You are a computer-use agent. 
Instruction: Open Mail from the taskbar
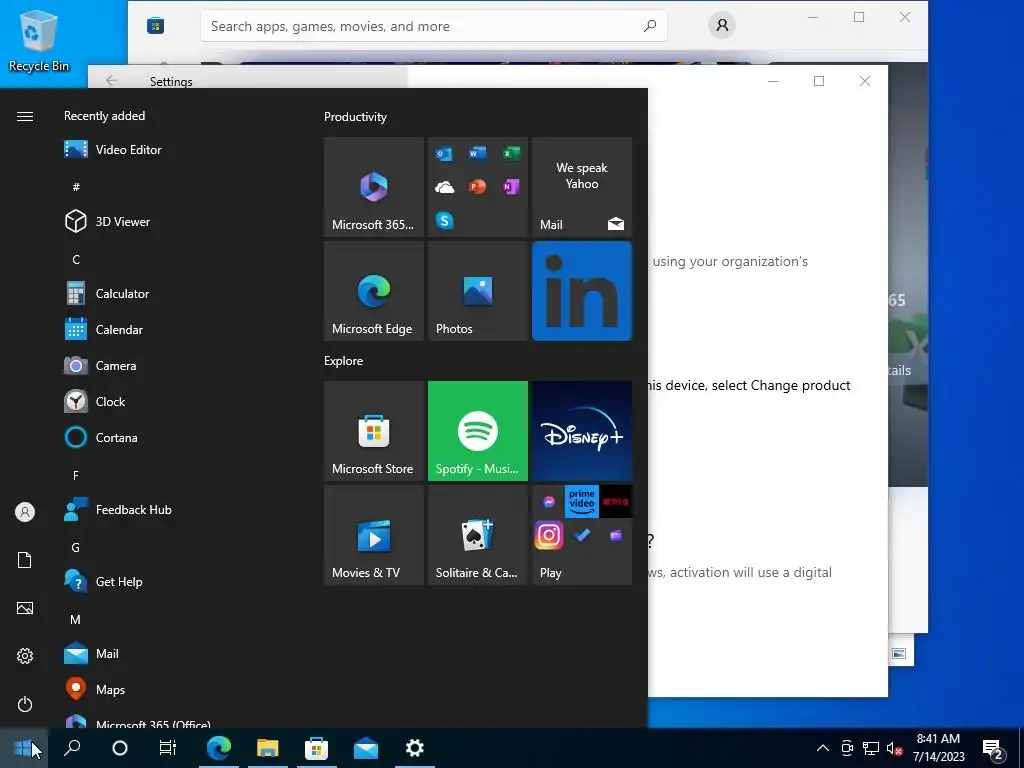click(366, 748)
